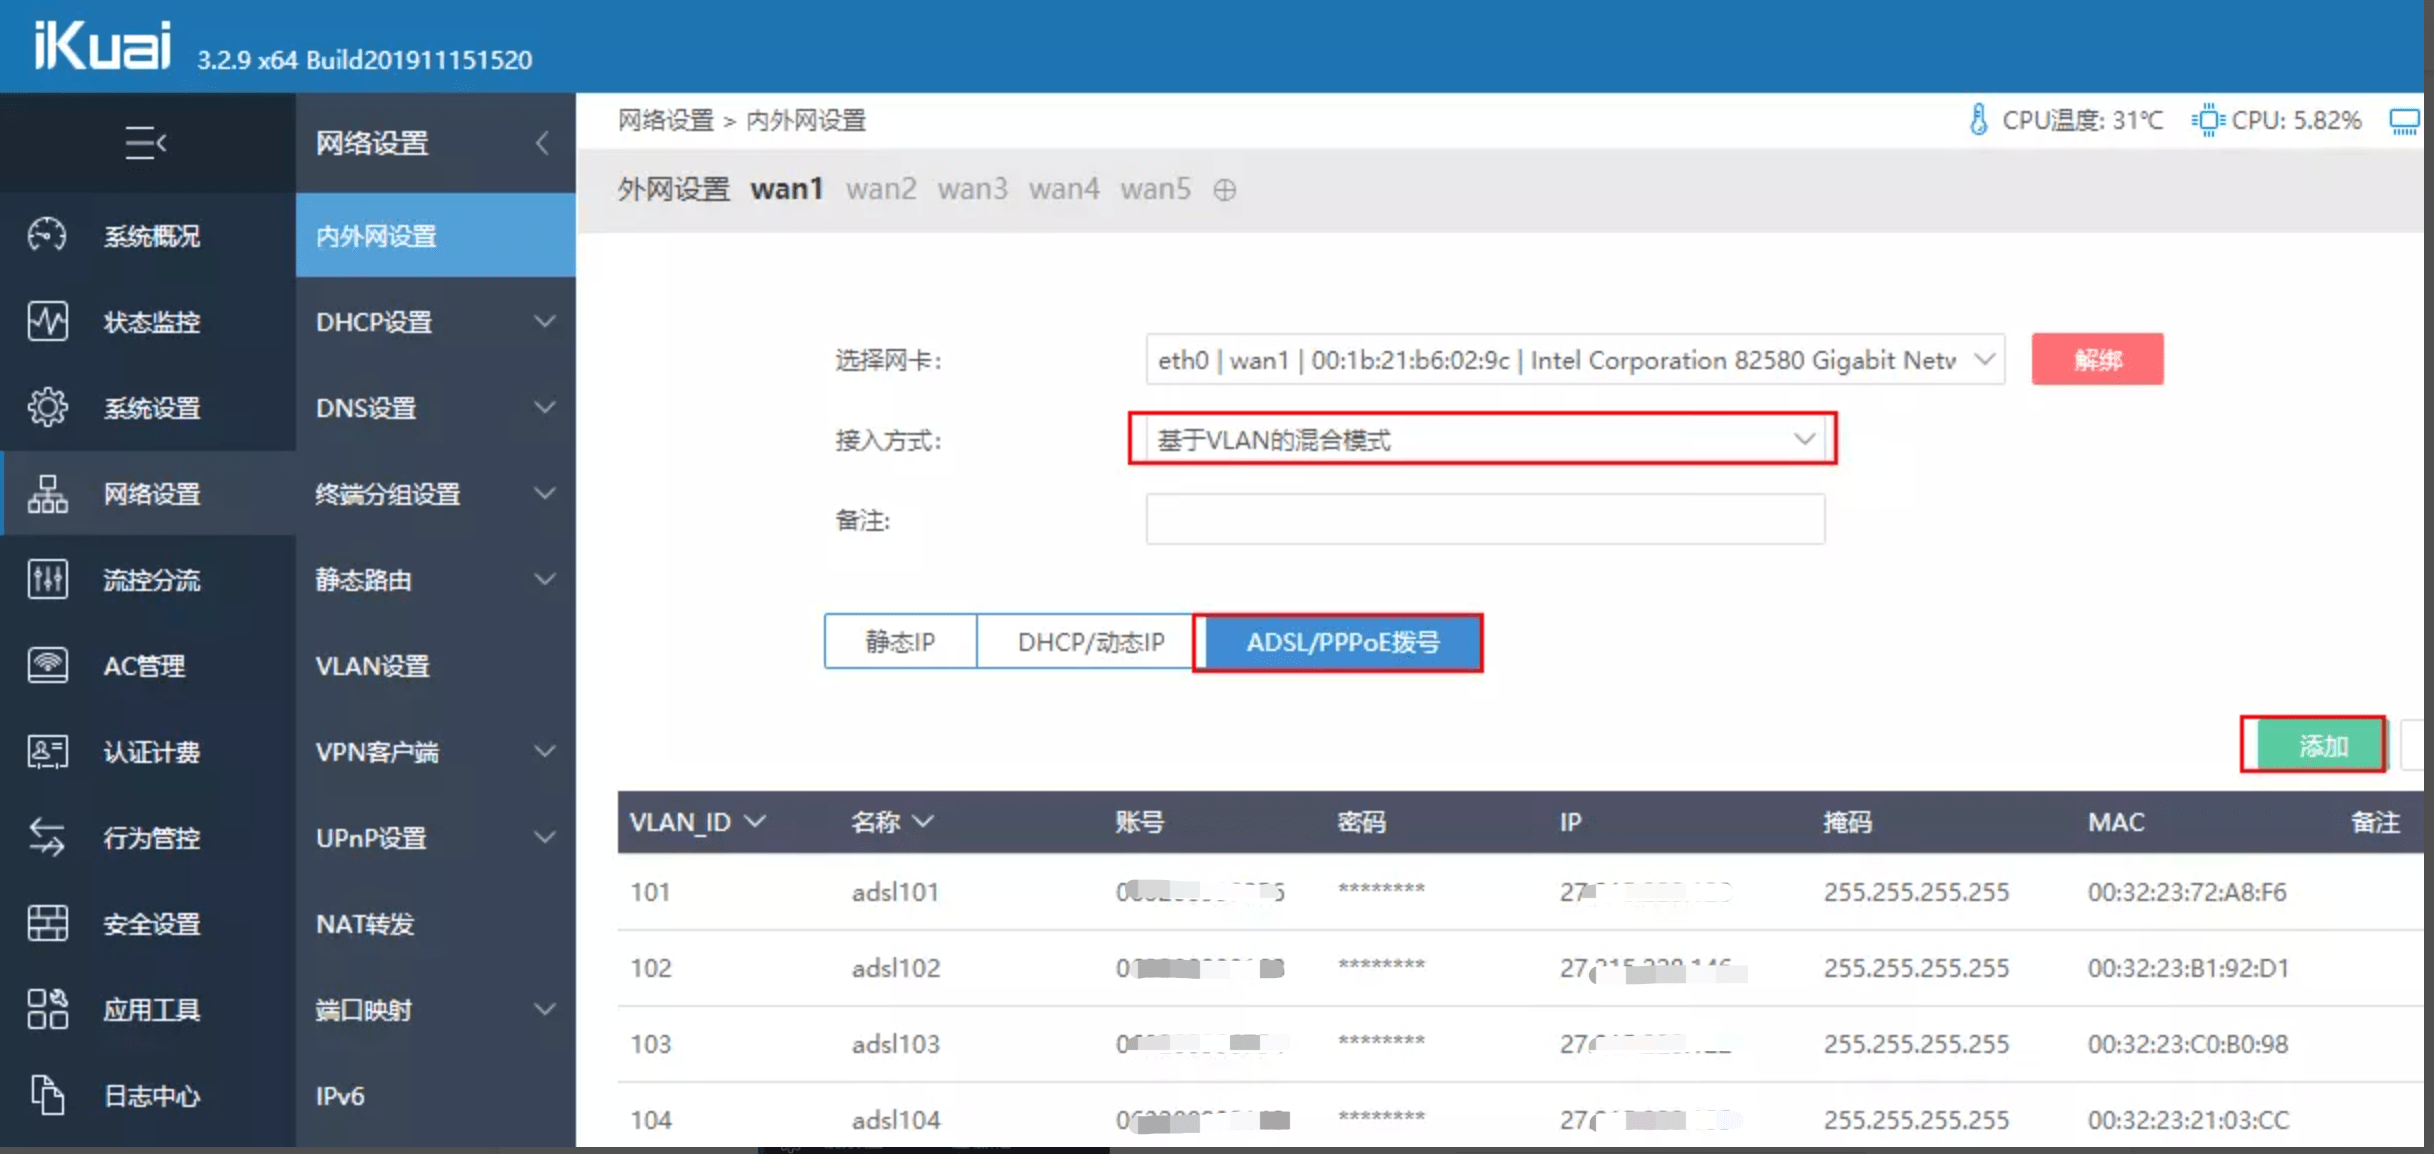The width and height of the screenshot is (2434, 1154).
Task: Click the Security Settings firewall icon
Action: (47, 923)
